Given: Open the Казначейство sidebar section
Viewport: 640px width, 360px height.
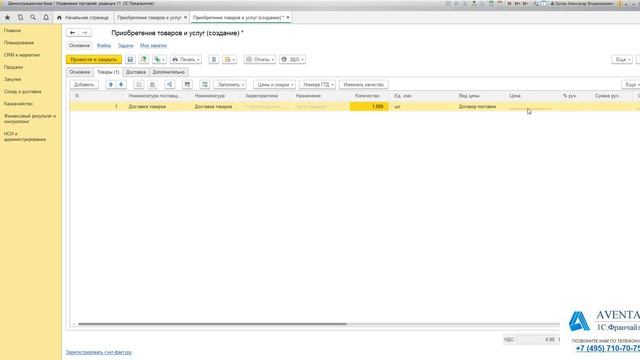Looking at the screenshot, I should tap(18, 104).
